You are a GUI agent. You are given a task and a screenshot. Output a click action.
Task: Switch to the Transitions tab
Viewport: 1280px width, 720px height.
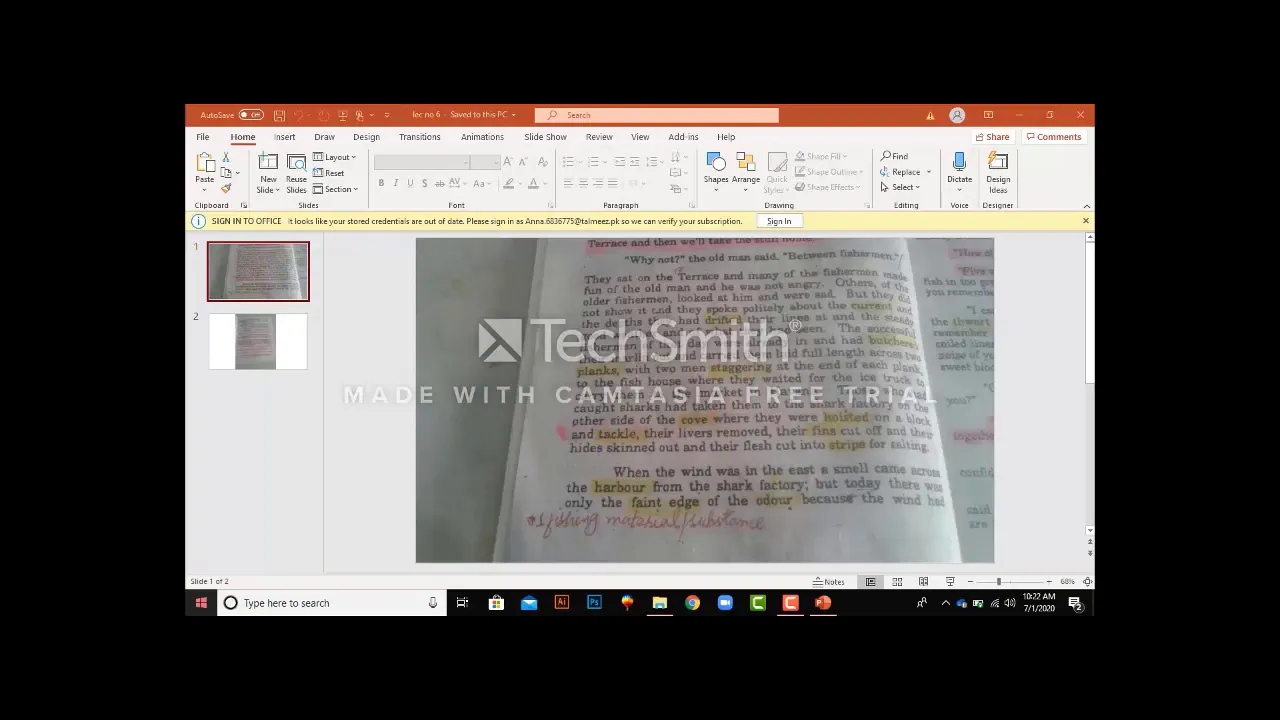(419, 137)
